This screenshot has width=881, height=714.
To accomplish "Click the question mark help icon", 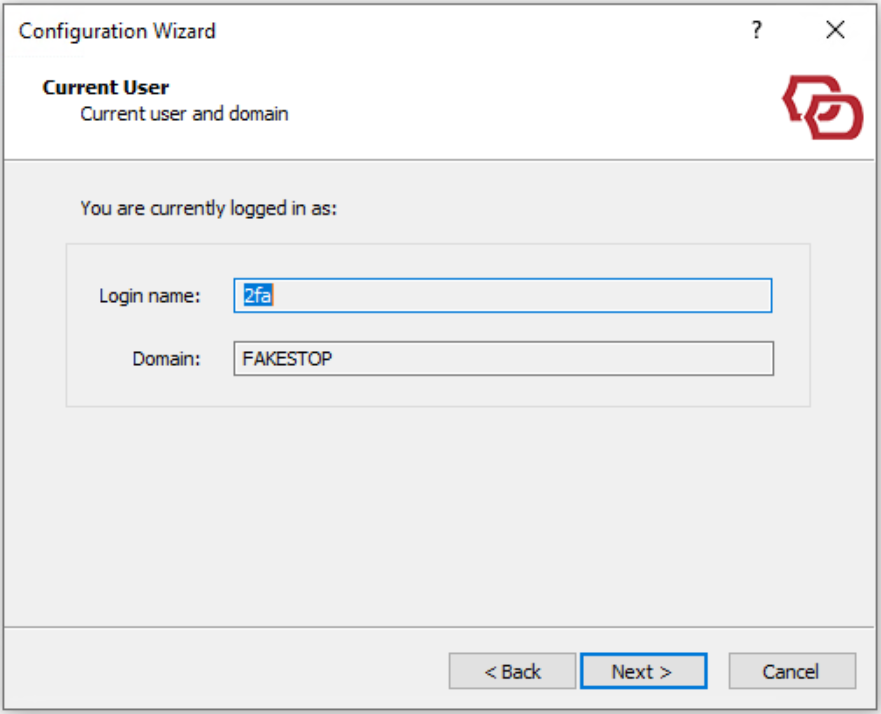I will click(757, 30).
